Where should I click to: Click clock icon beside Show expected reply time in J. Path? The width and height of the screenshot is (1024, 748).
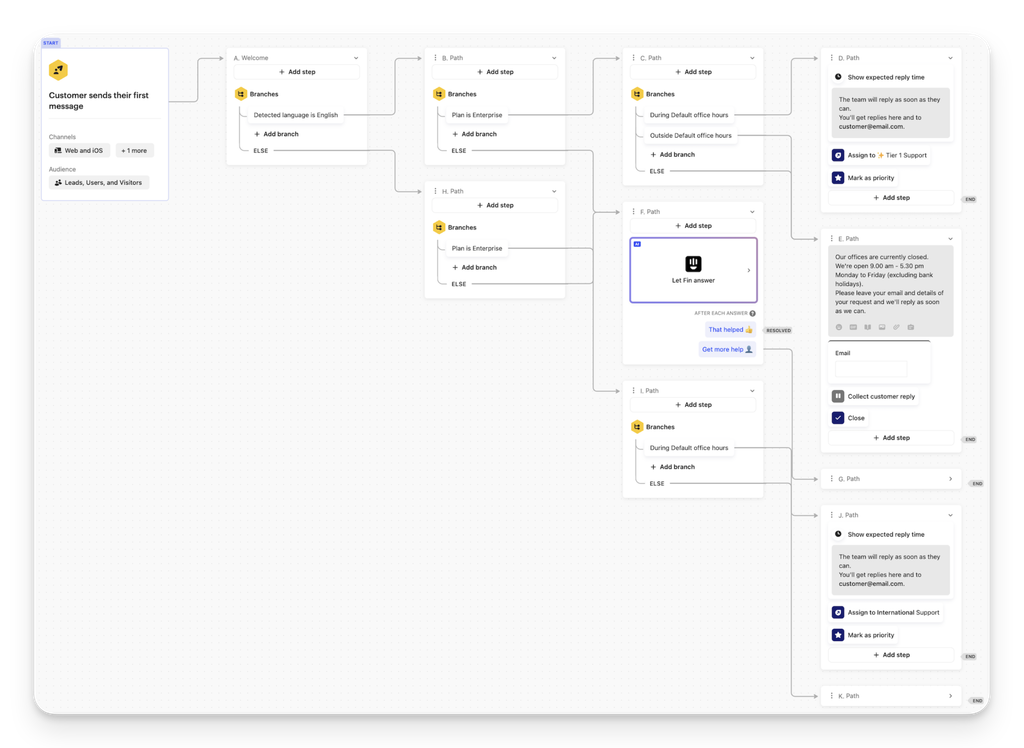pyautogui.click(x=838, y=534)
